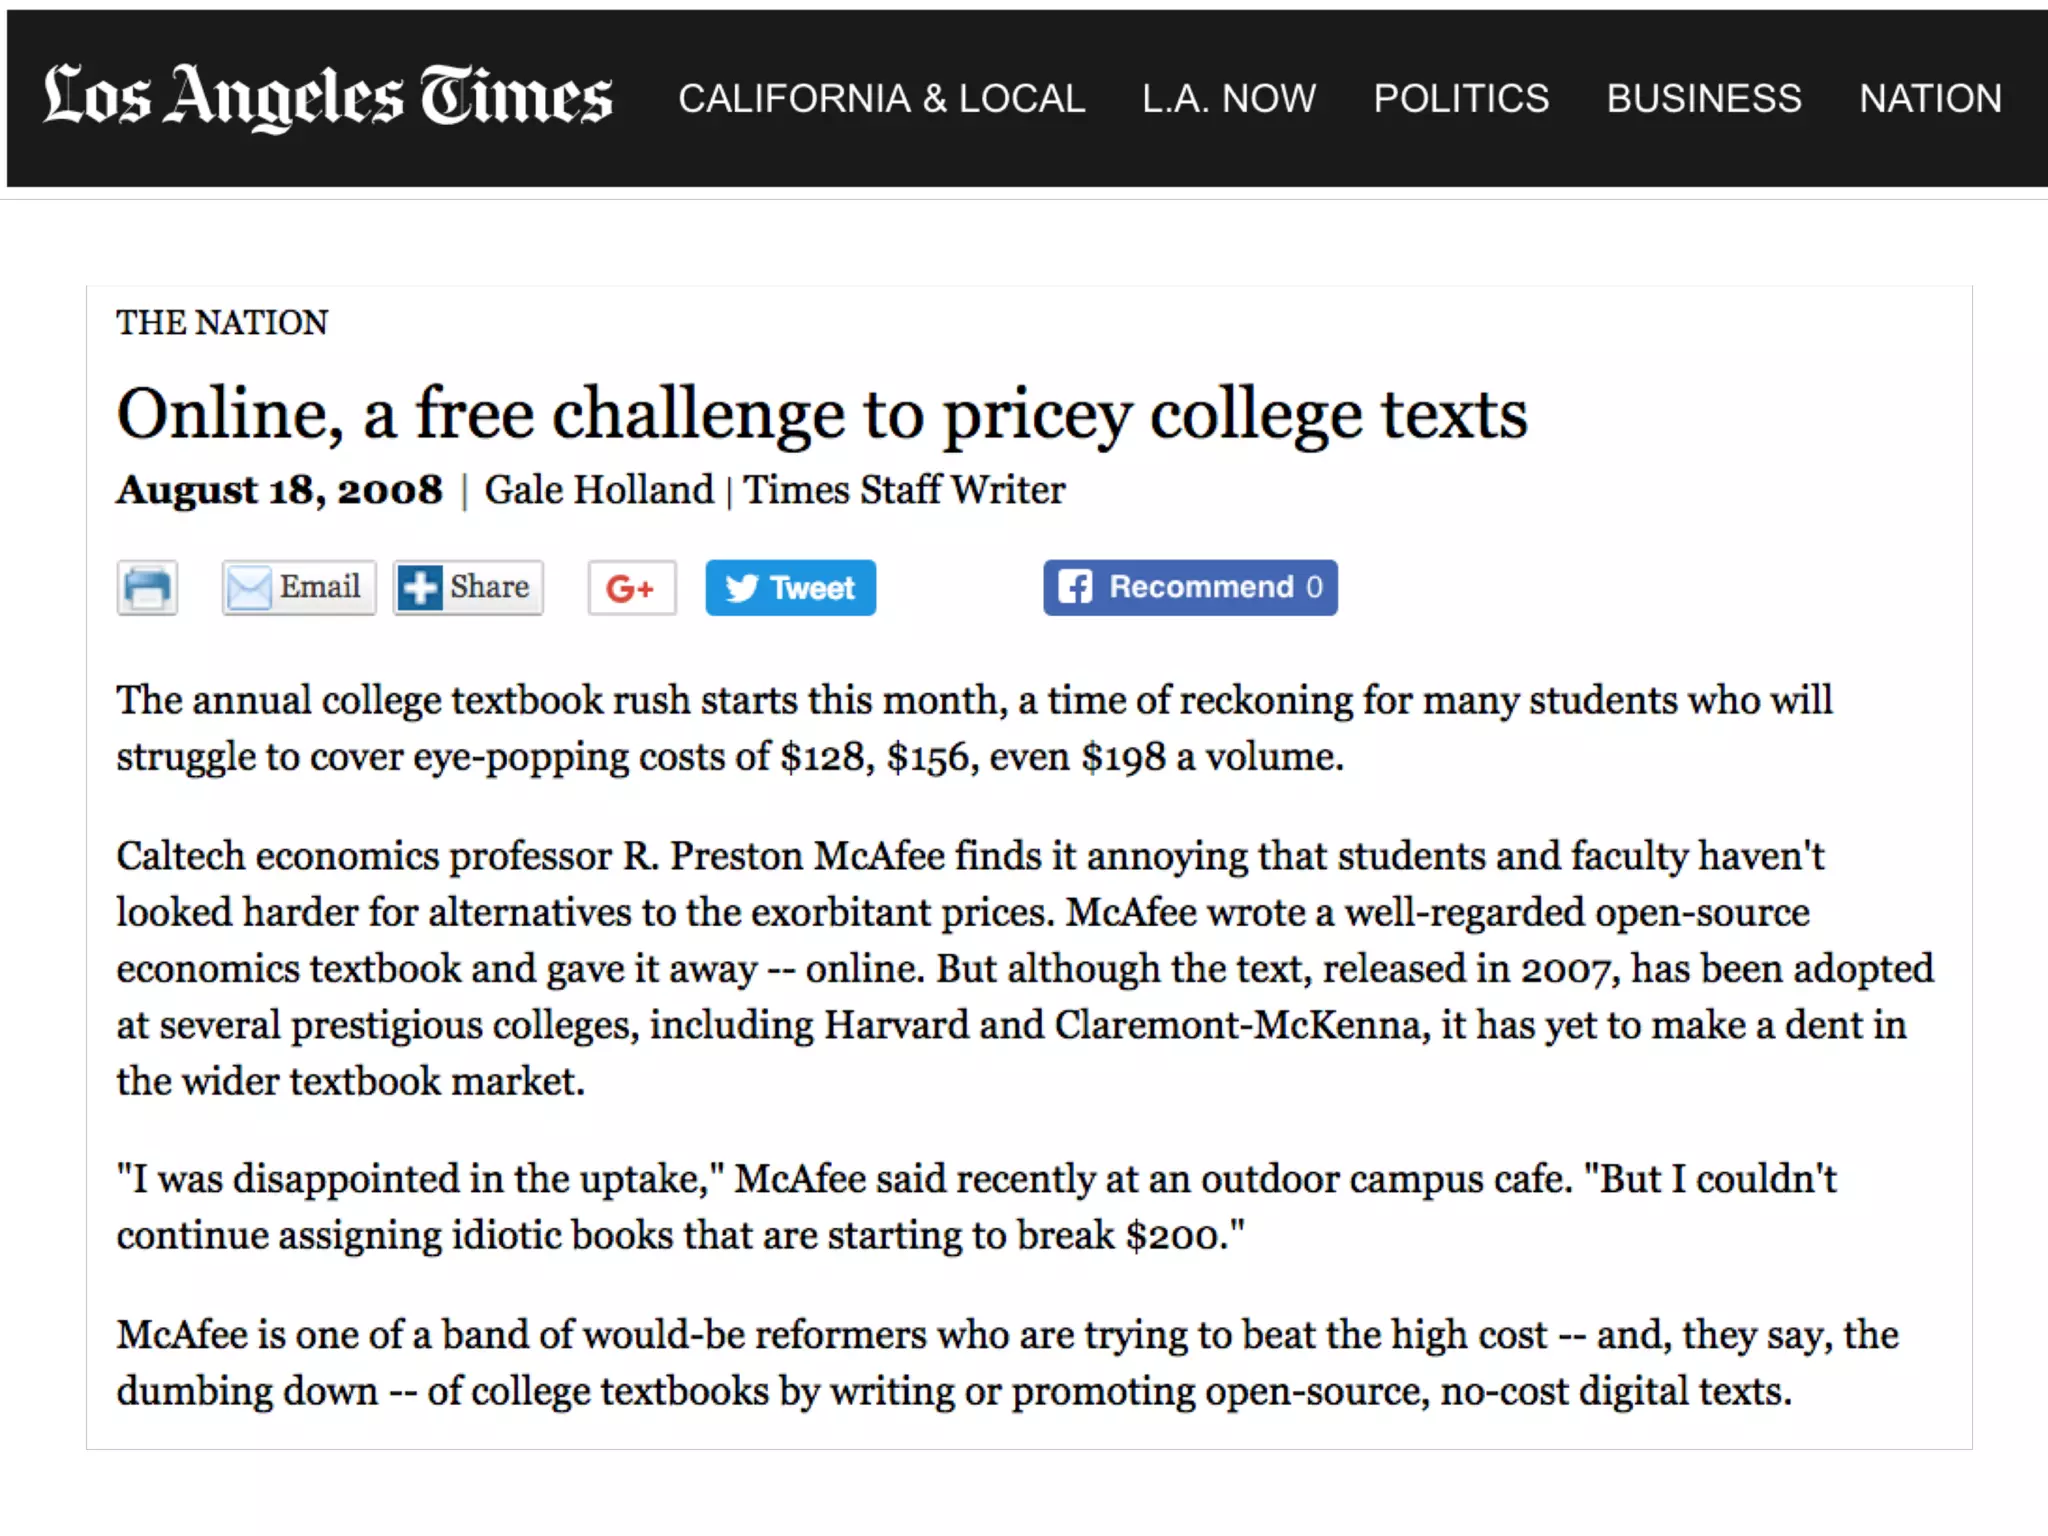Viewport: 2048px width, 1536px height.
Task: Click the August 18, 2008 publication date
Action: point(279,490)
